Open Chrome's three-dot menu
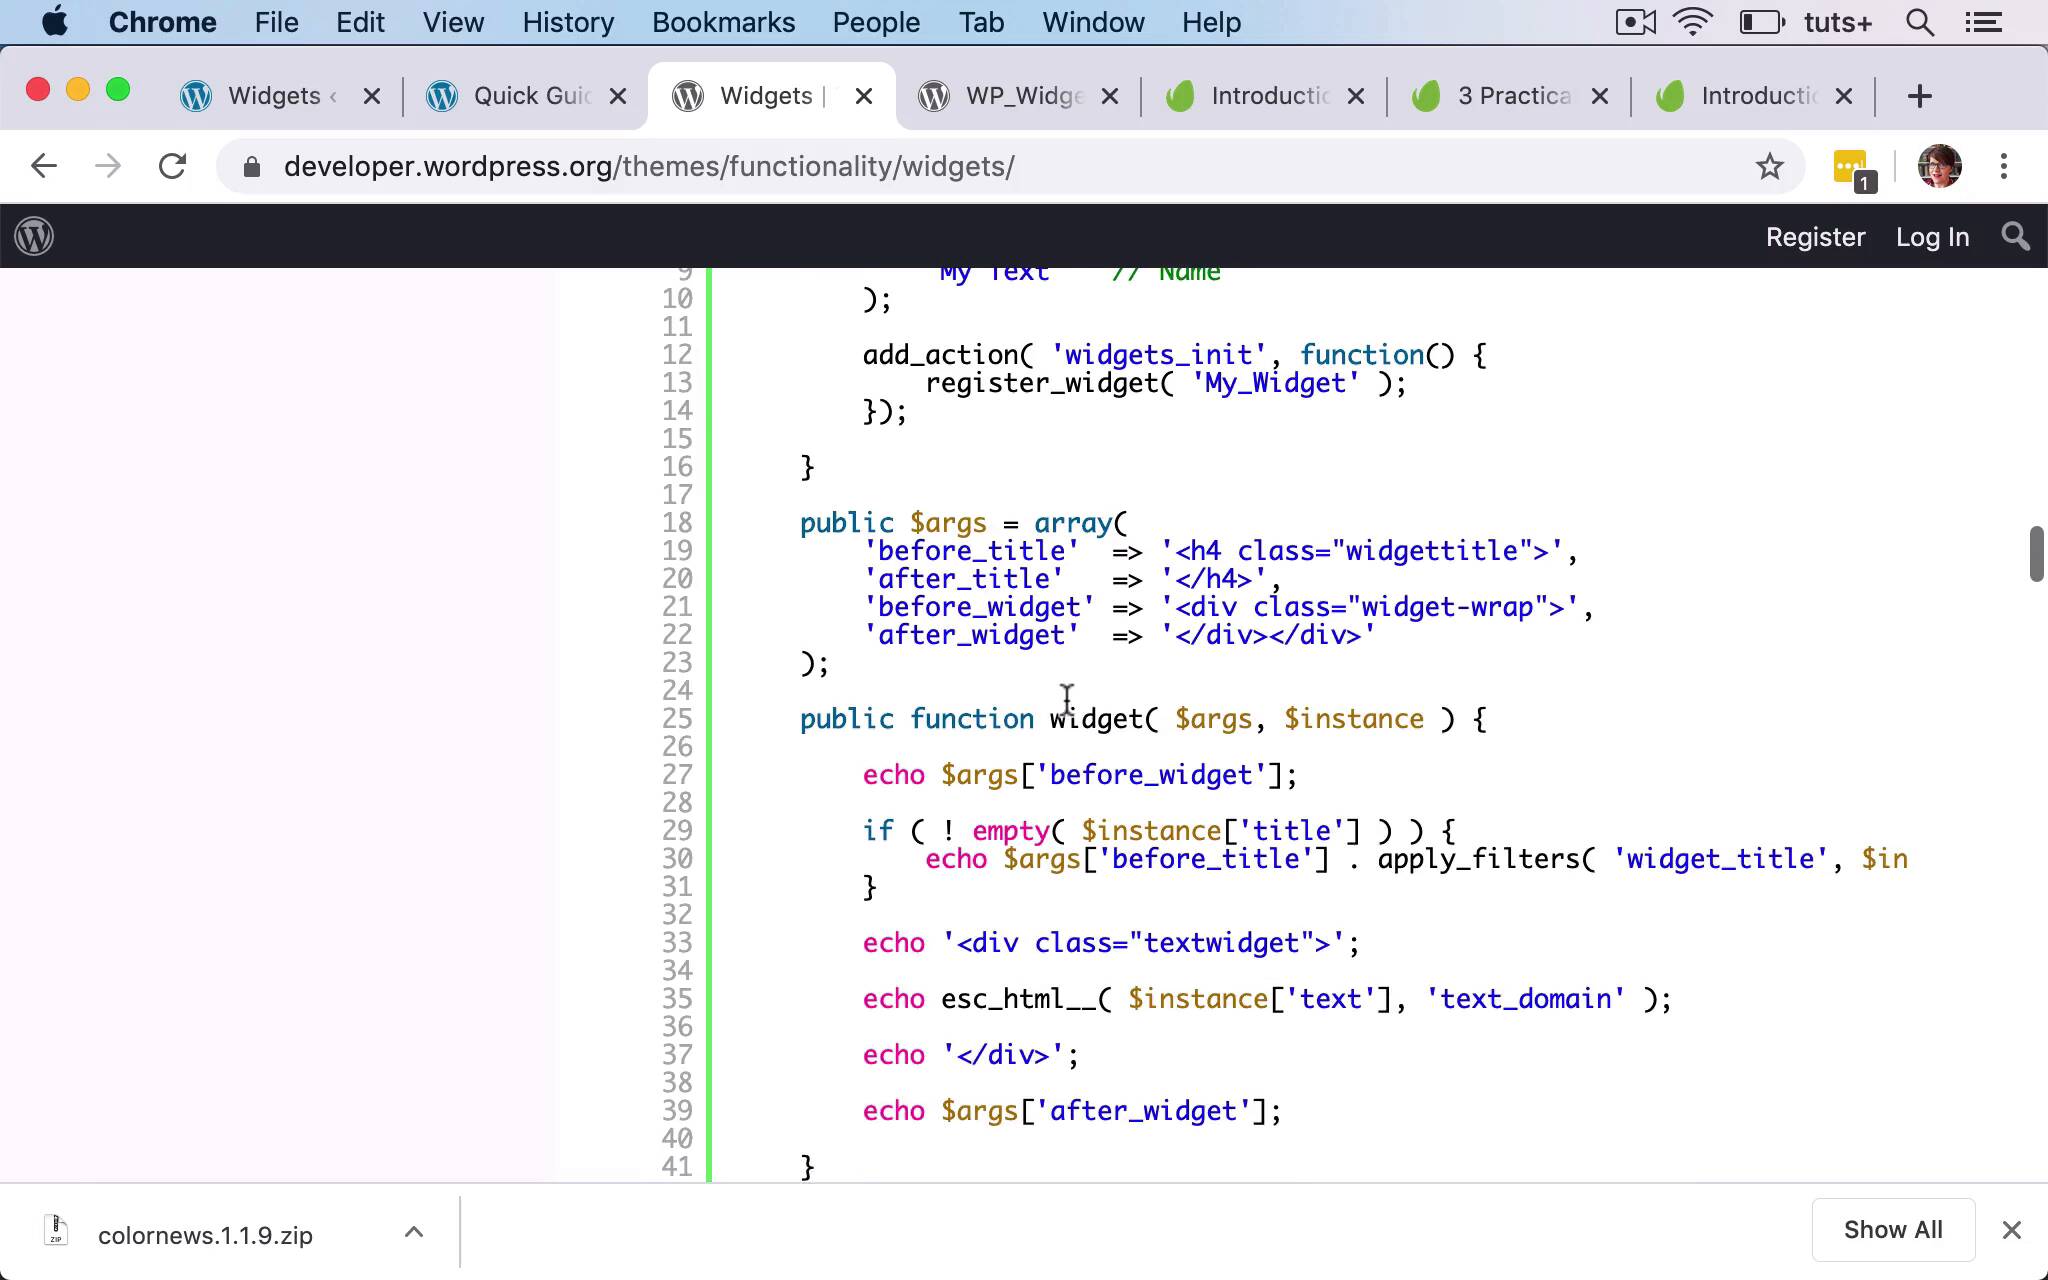Screen dimensions: 2048x1280 [2004, 166]
